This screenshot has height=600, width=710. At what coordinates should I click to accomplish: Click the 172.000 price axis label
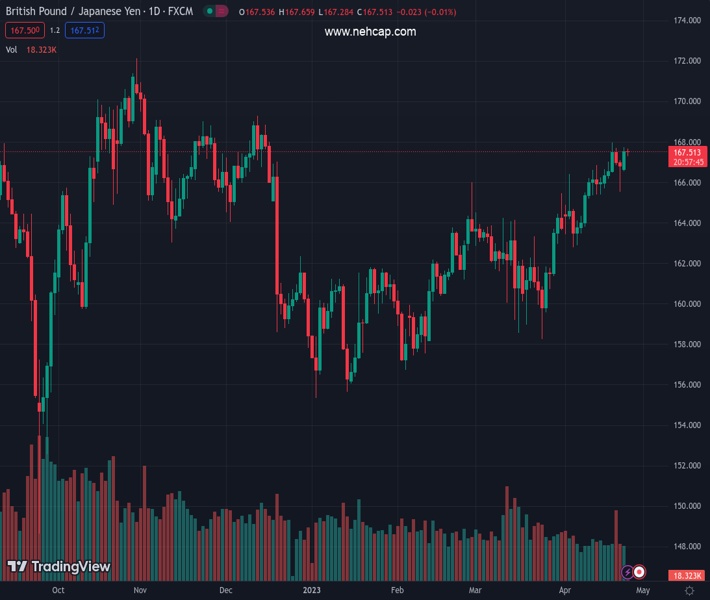click(687, 61)
